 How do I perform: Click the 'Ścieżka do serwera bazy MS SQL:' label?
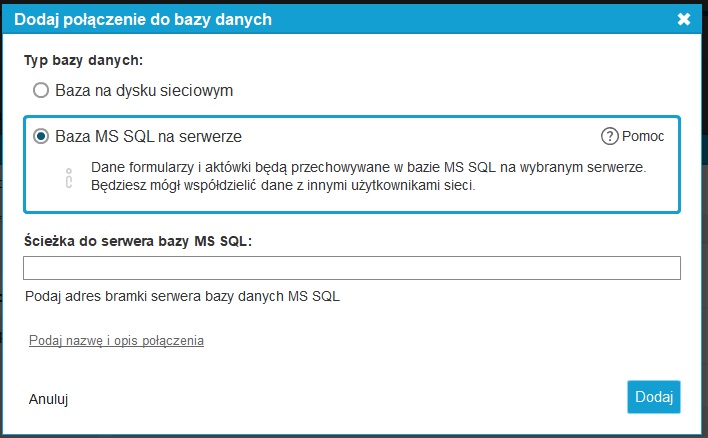[138, 241]
